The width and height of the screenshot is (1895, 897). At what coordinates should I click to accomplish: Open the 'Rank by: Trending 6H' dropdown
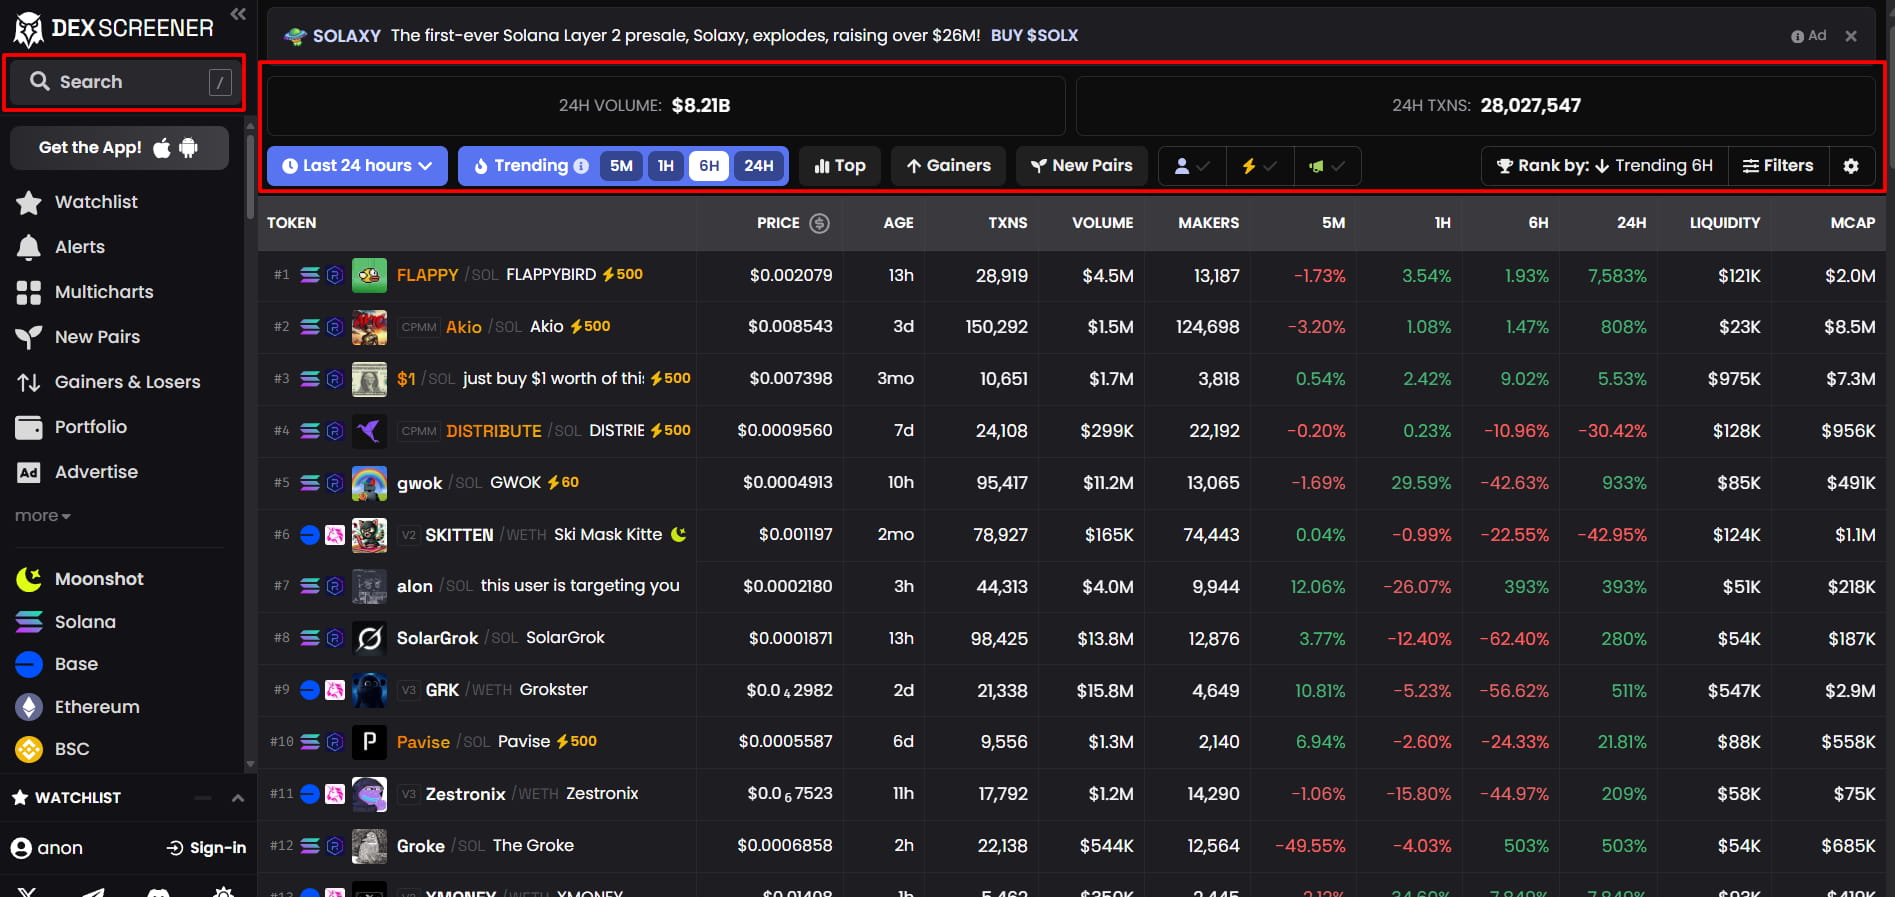(1605, 166)
